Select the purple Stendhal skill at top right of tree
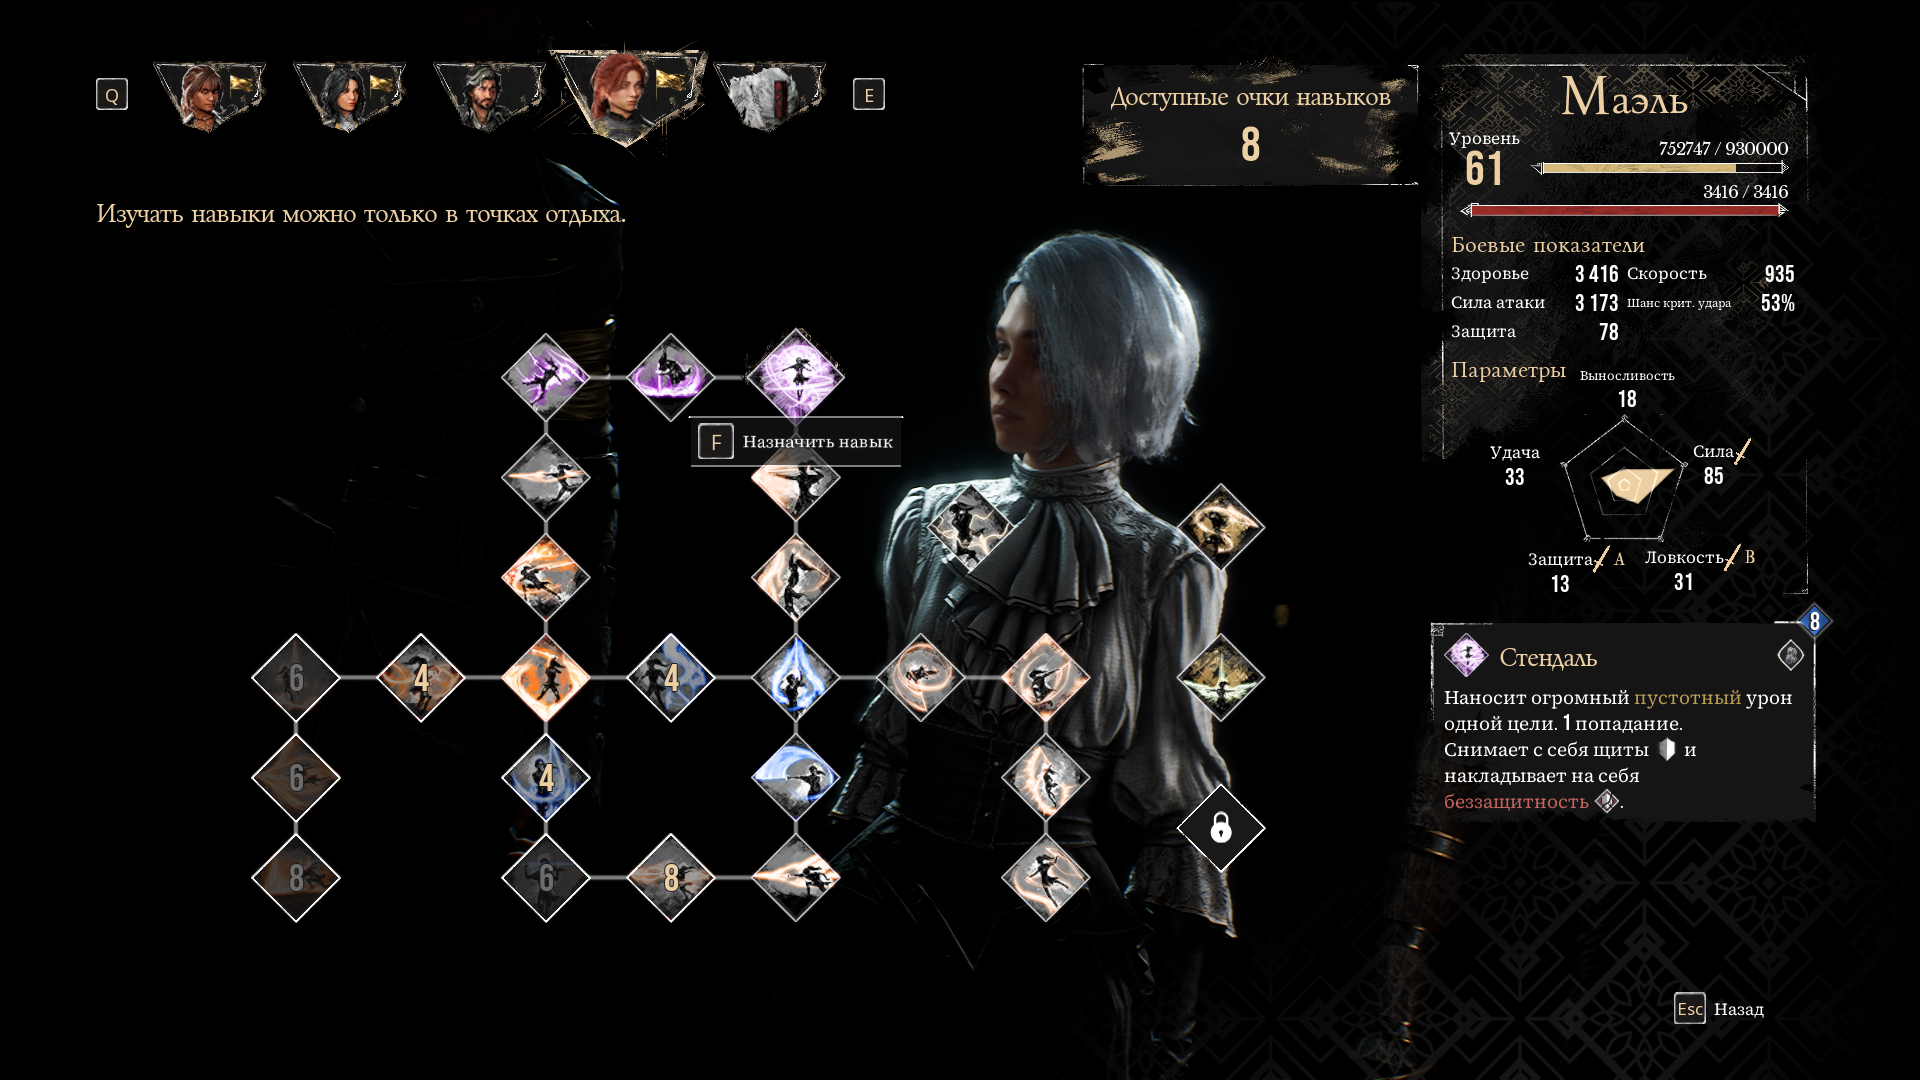 point(796,377)
